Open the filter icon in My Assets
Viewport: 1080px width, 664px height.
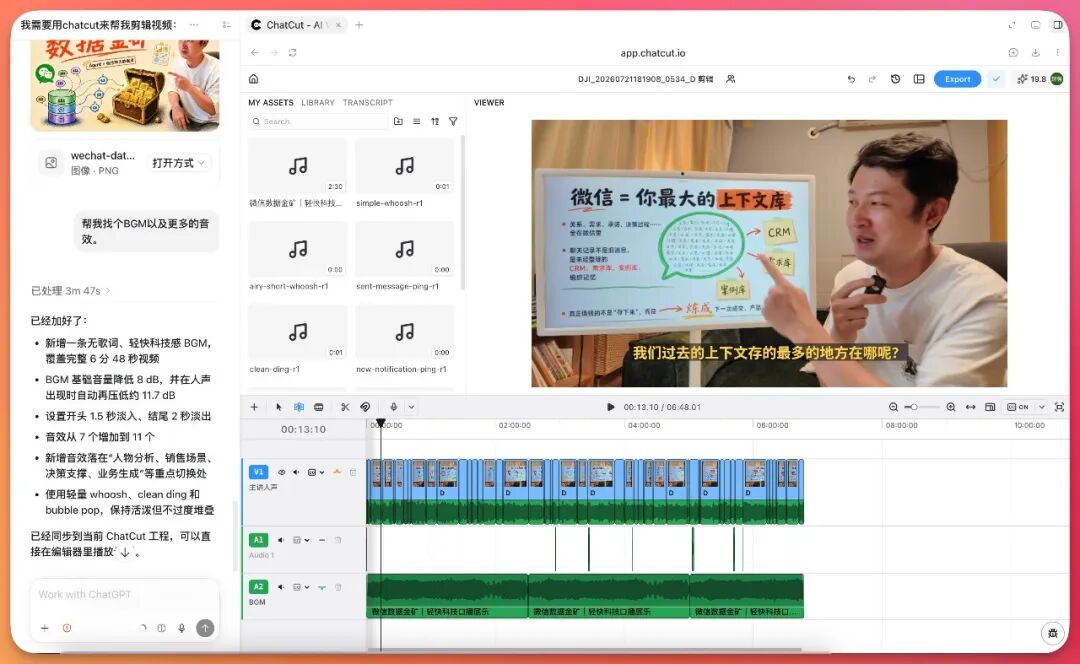tap(453, 121)
